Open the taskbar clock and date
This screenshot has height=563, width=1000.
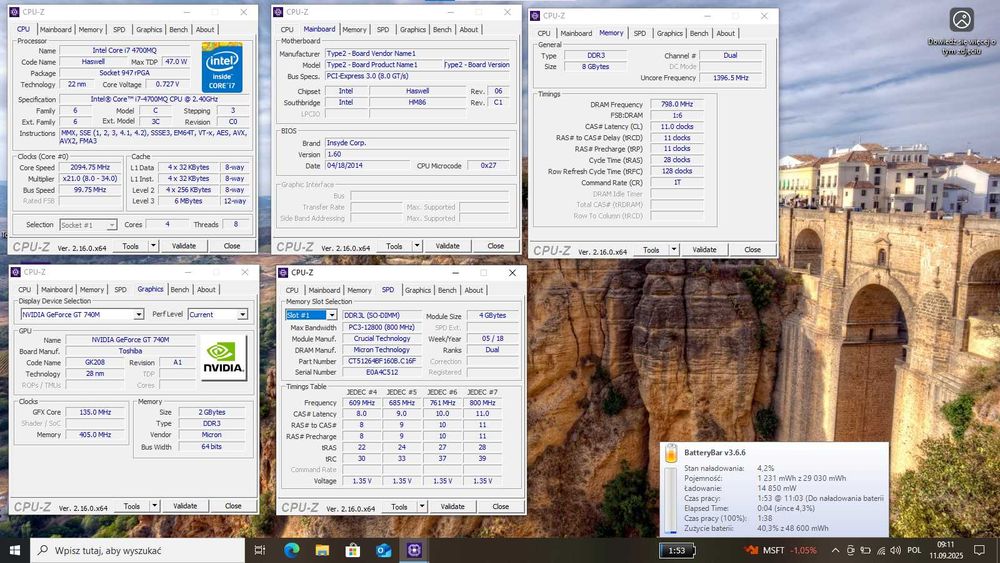click(x=946, y=550)
